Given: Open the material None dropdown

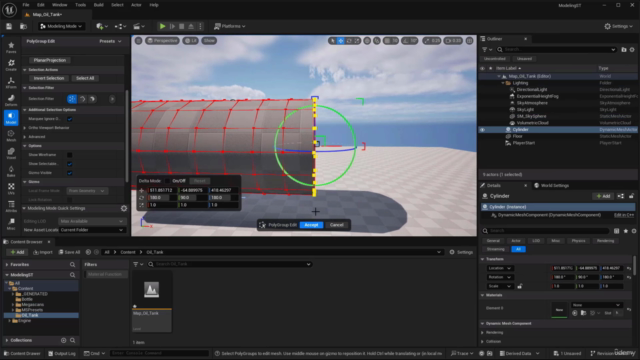Looking at the screenshot, I should coord(596,305).
